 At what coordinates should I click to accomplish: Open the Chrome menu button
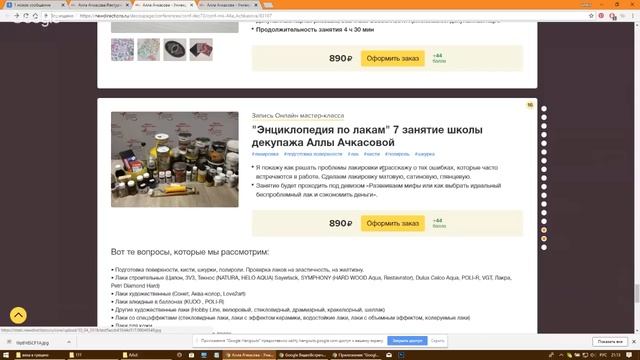(x=633, y=16)
